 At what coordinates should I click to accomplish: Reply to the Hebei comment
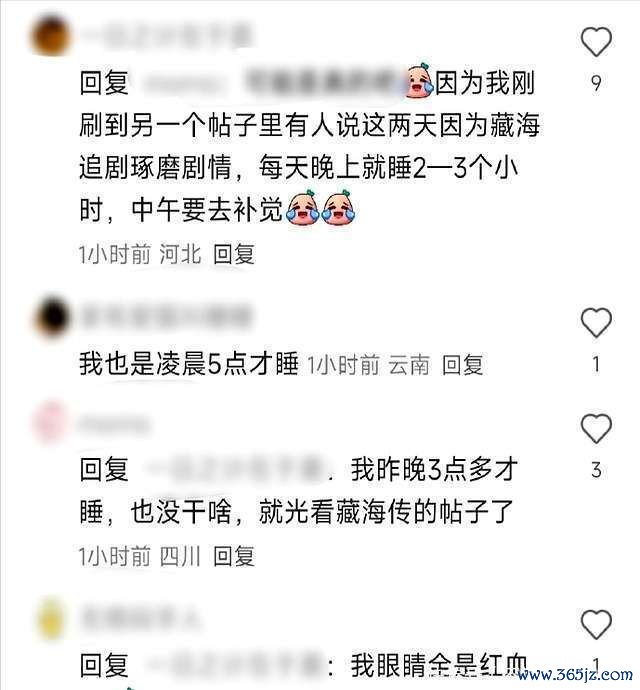click(234, 254)
